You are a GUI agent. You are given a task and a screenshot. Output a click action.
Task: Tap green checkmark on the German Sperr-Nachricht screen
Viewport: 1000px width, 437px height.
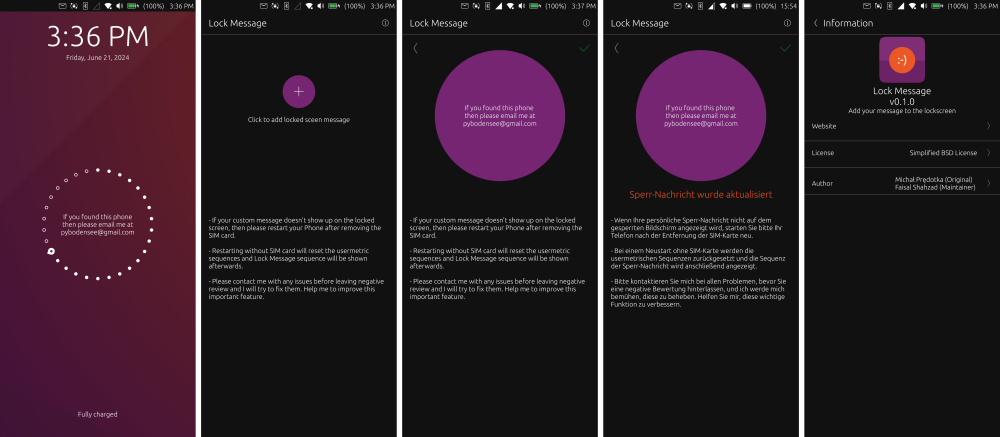[785, 48]
